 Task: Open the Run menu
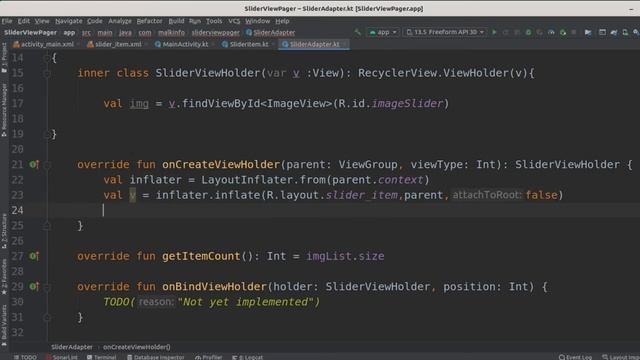point(195,21)
